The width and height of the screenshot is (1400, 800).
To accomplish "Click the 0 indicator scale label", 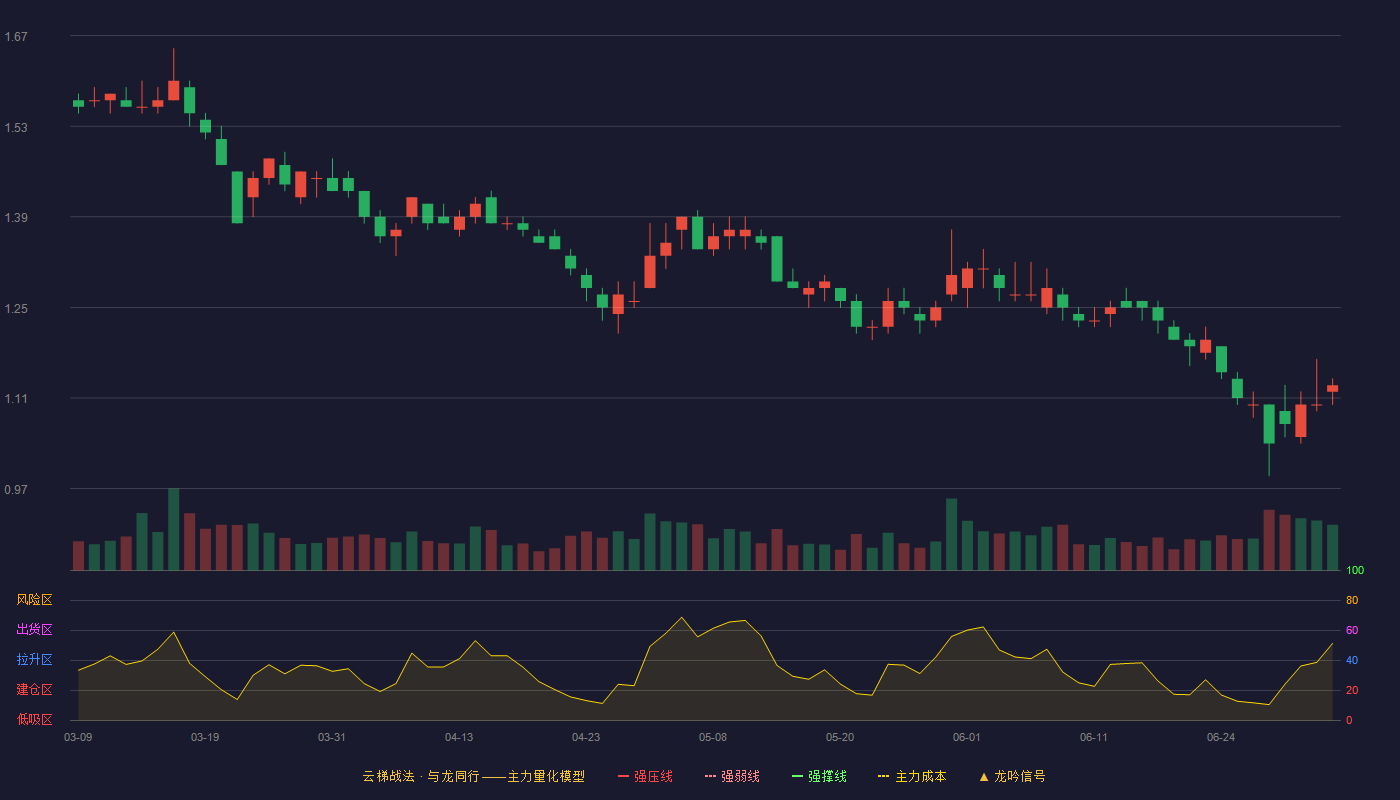I will pos(1349,720).
